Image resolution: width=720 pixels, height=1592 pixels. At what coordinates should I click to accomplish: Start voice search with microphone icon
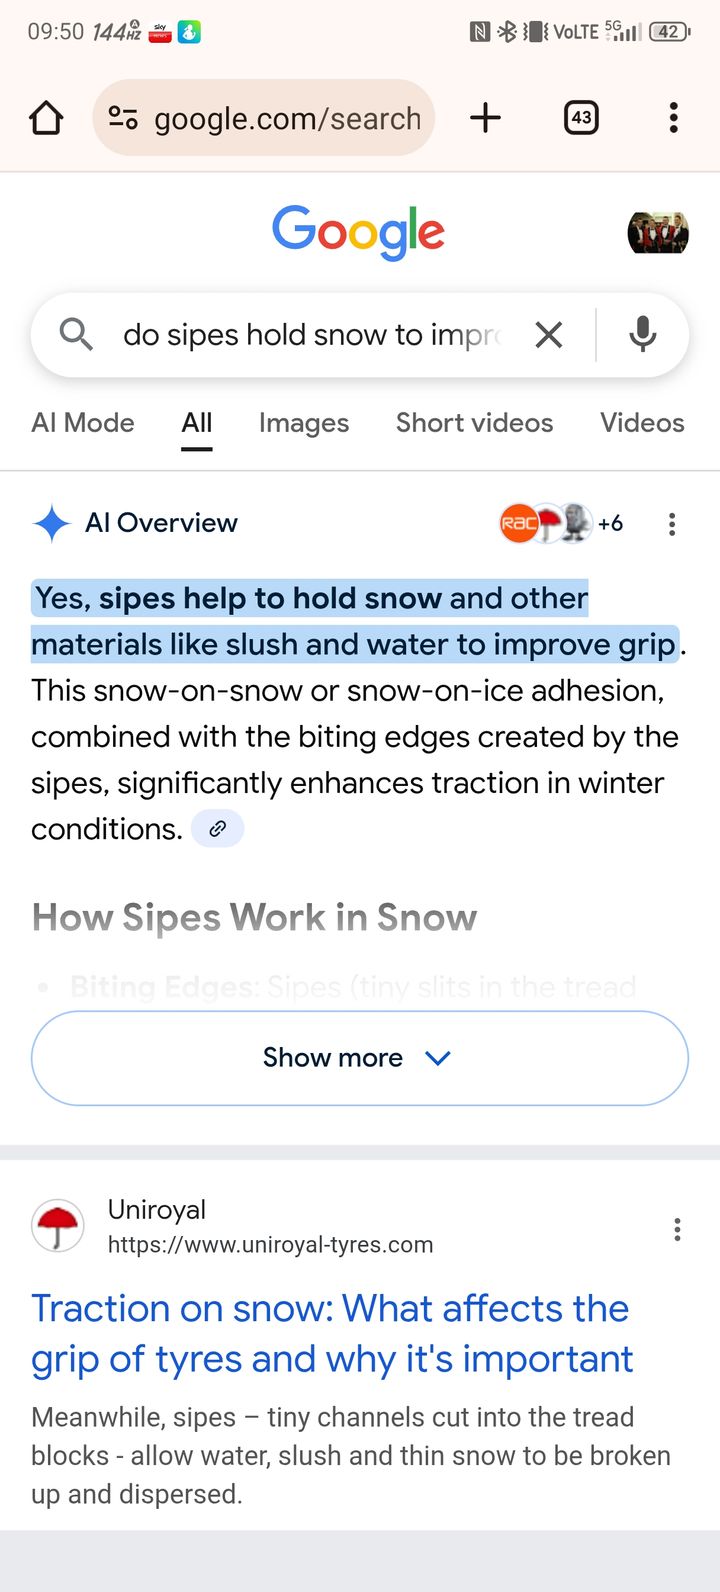pyautogui.click(x=642, y=335)
